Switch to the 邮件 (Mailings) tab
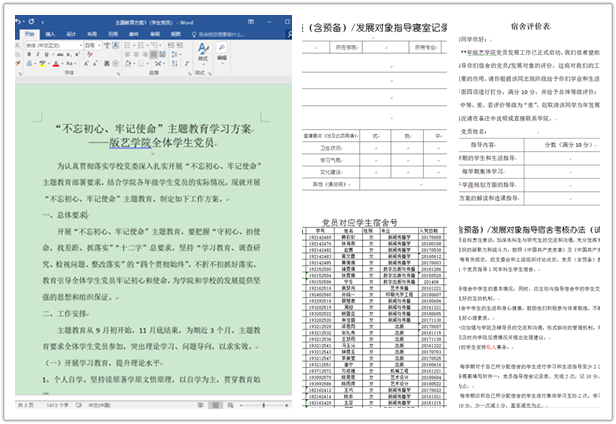 point(134,34)
